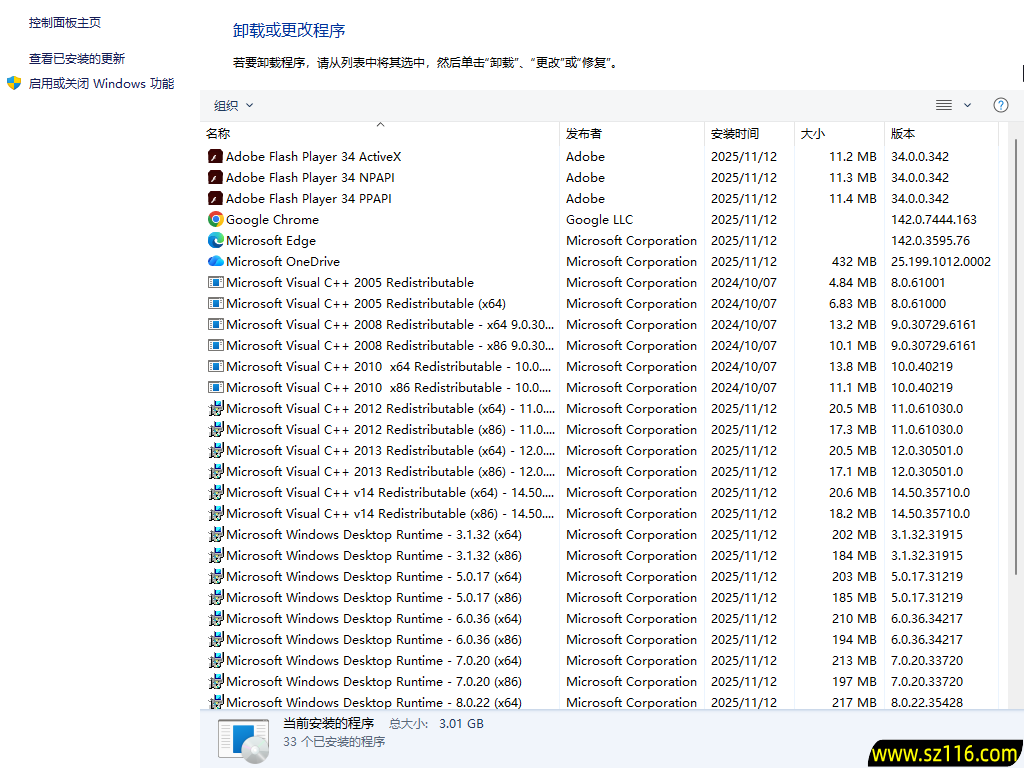Select Adobe Flash Player 34 PPAPI entry
This screenshot has width=1024, height=768.
click(x=308, y=199)
